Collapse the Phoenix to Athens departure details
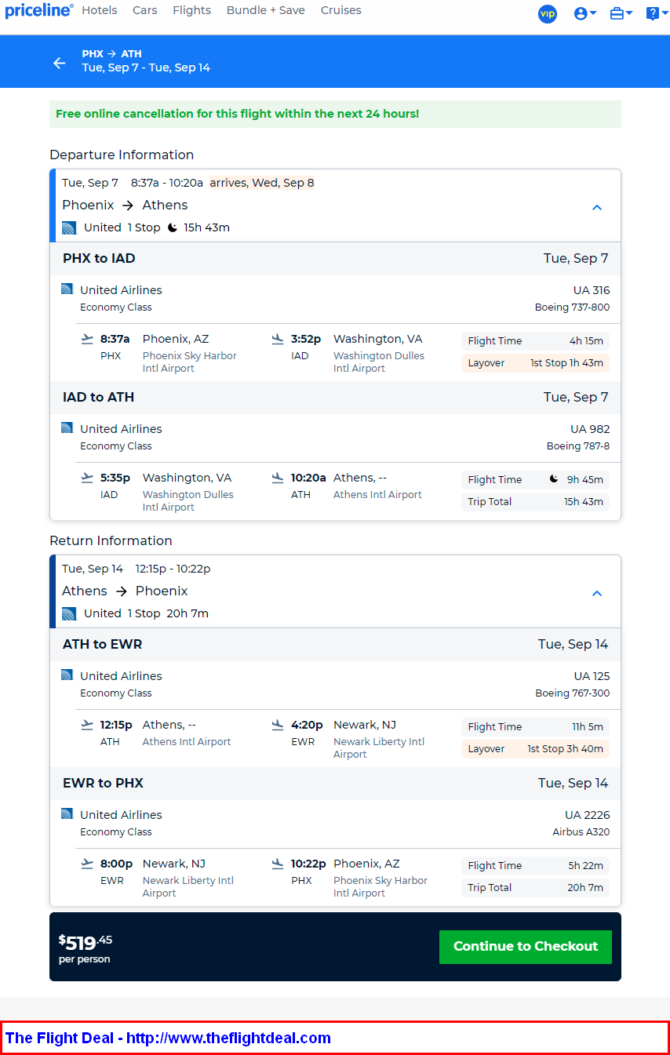 click(597, 207)
